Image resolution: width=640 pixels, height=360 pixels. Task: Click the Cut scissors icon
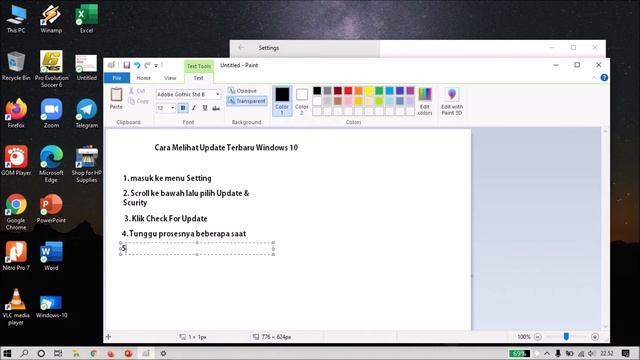pos(131,91)
